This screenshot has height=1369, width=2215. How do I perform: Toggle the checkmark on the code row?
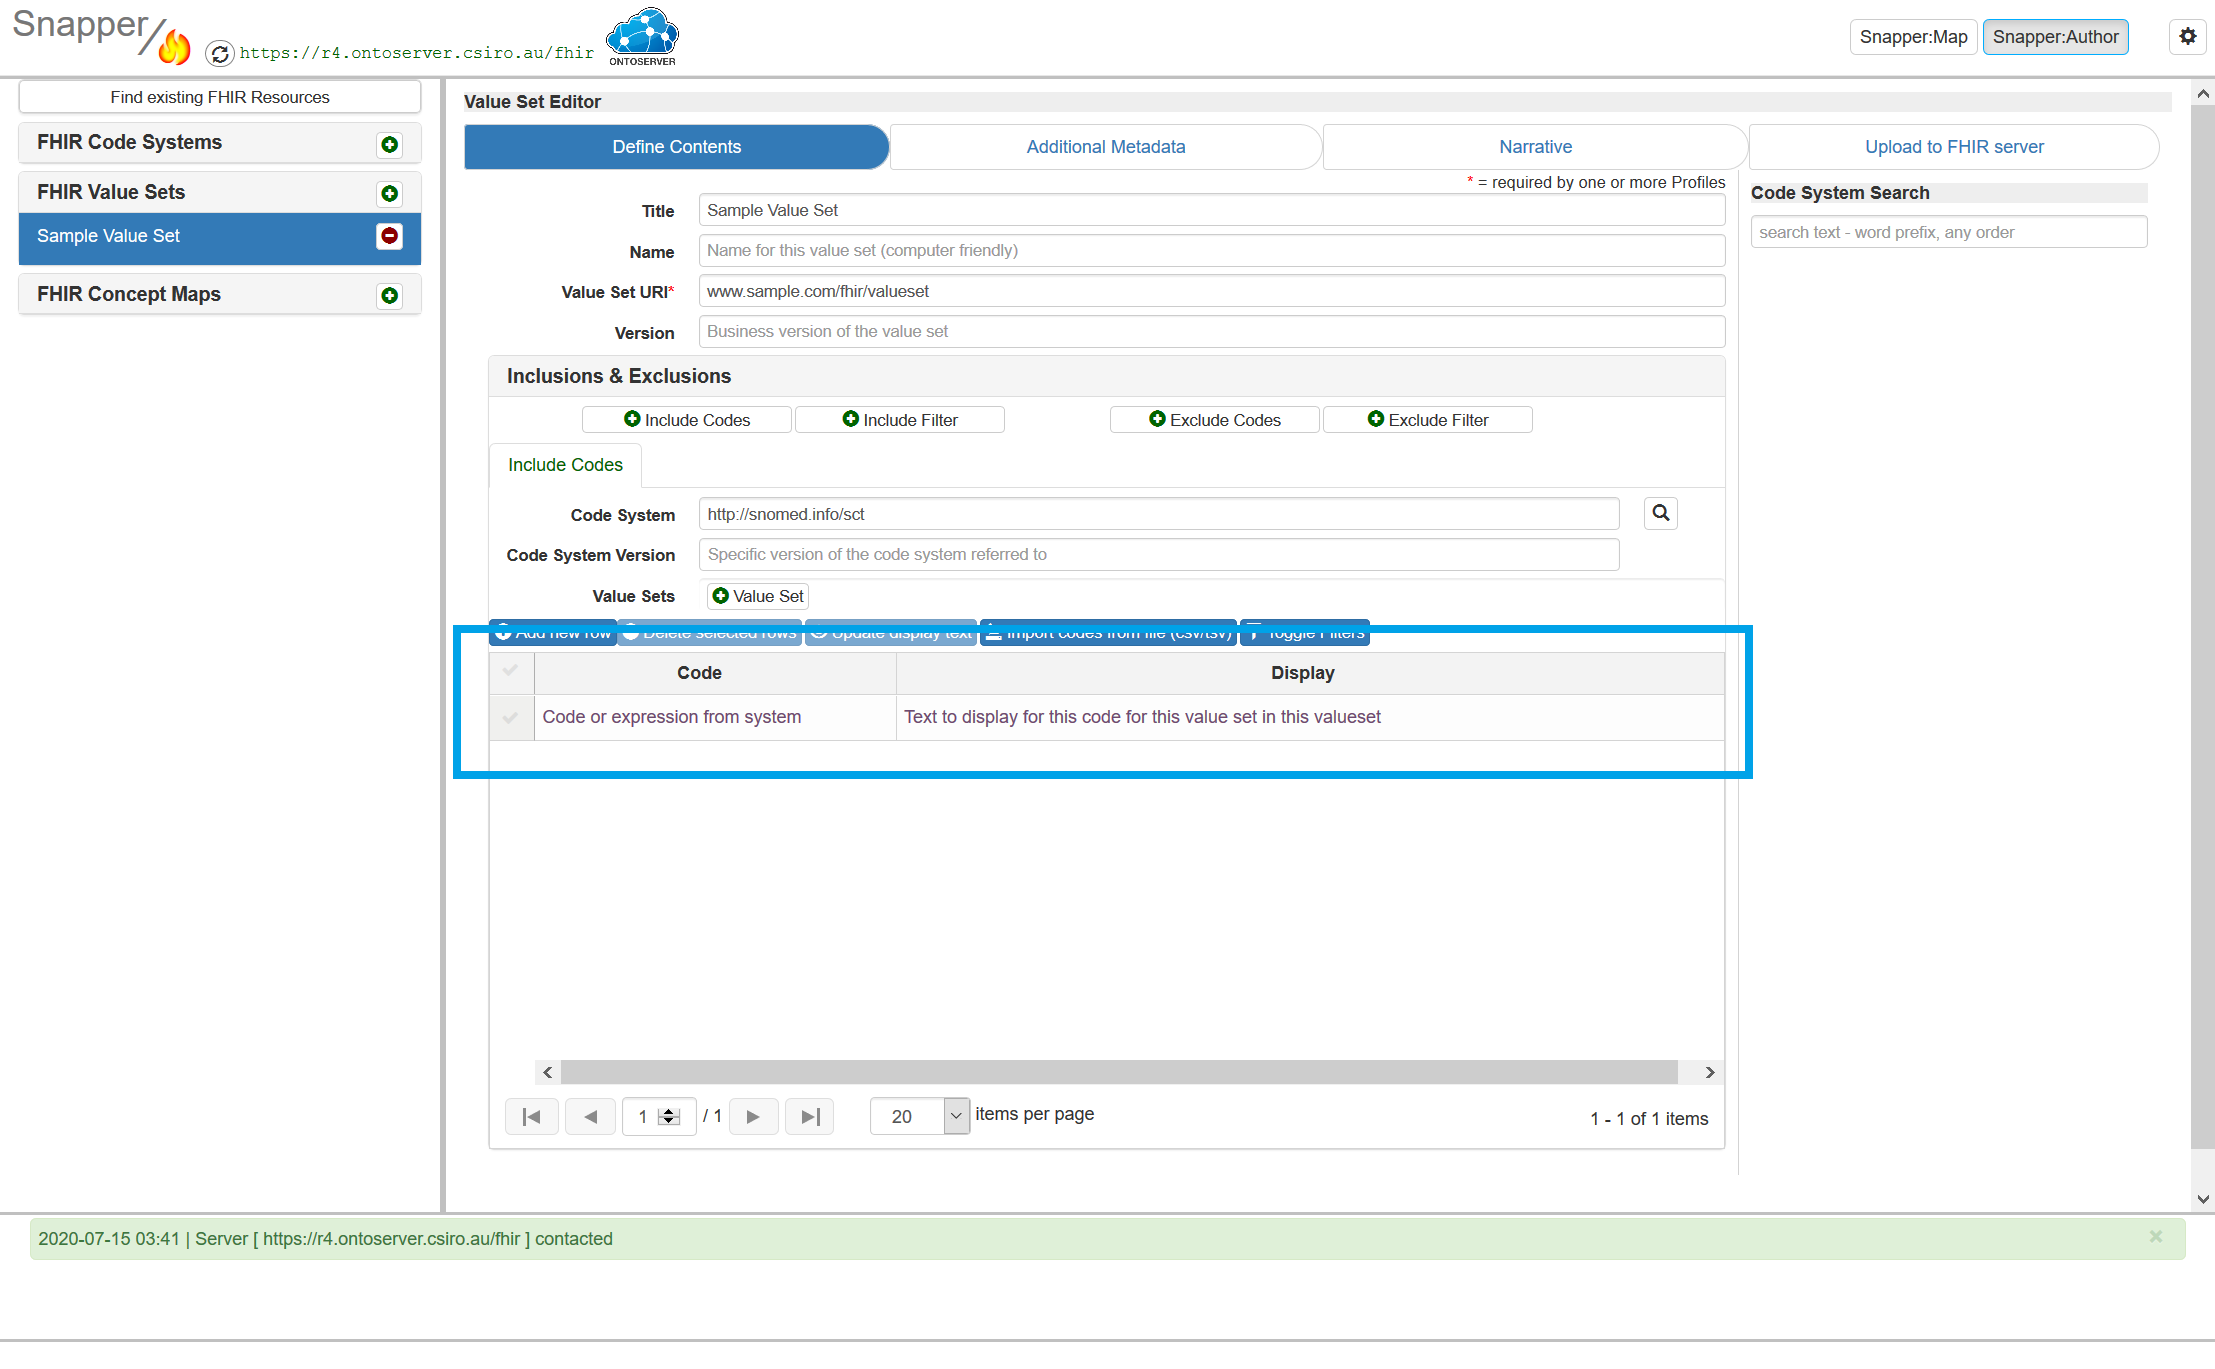pos(511,717)
